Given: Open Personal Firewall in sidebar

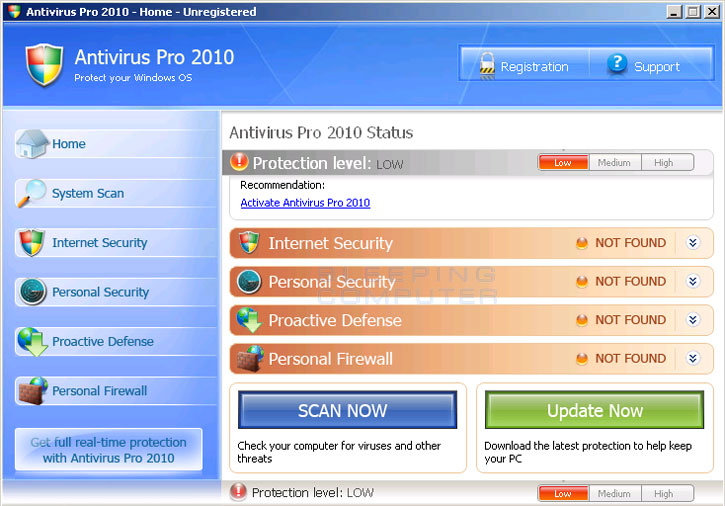Looking at the screenshot, I should (x=116, y=391).
